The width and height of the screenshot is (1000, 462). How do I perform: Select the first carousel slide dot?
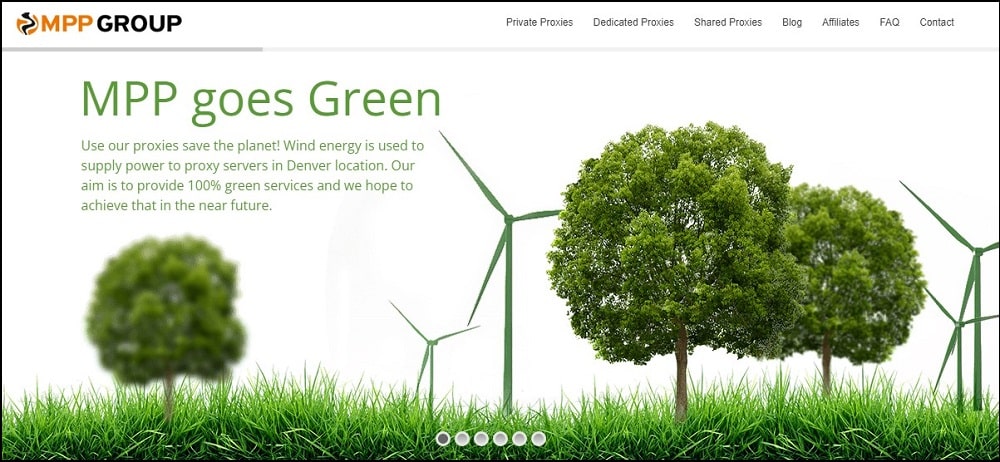point(443,438)
